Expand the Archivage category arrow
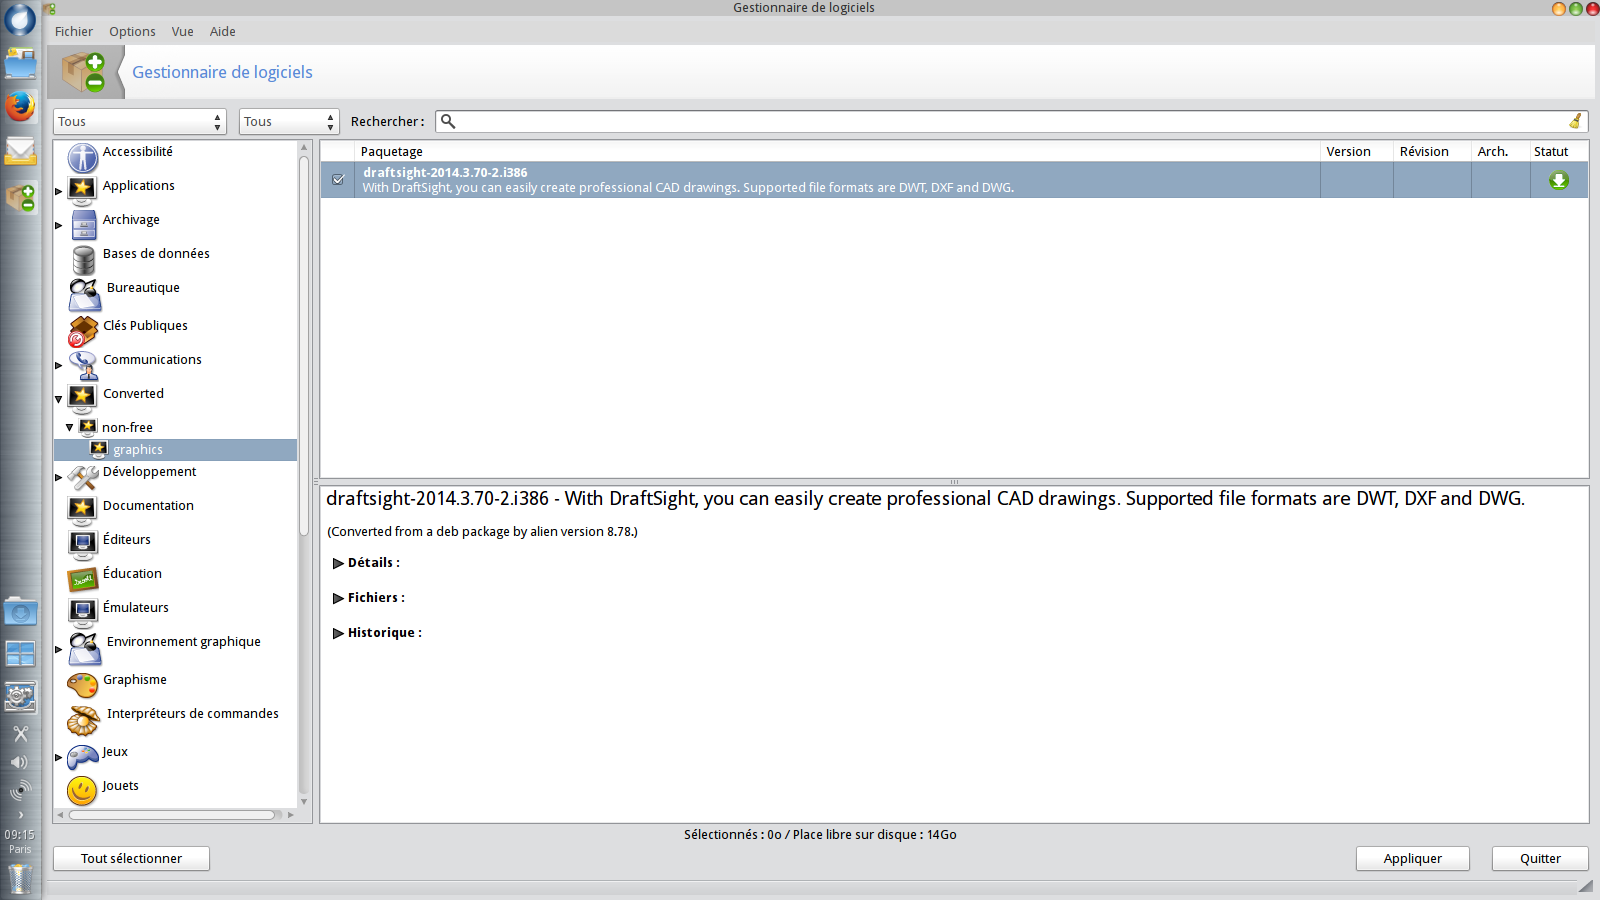Image resolution: width=1600 pixels, height=900 pixels. pyautogui.click(x=59, y=225)
